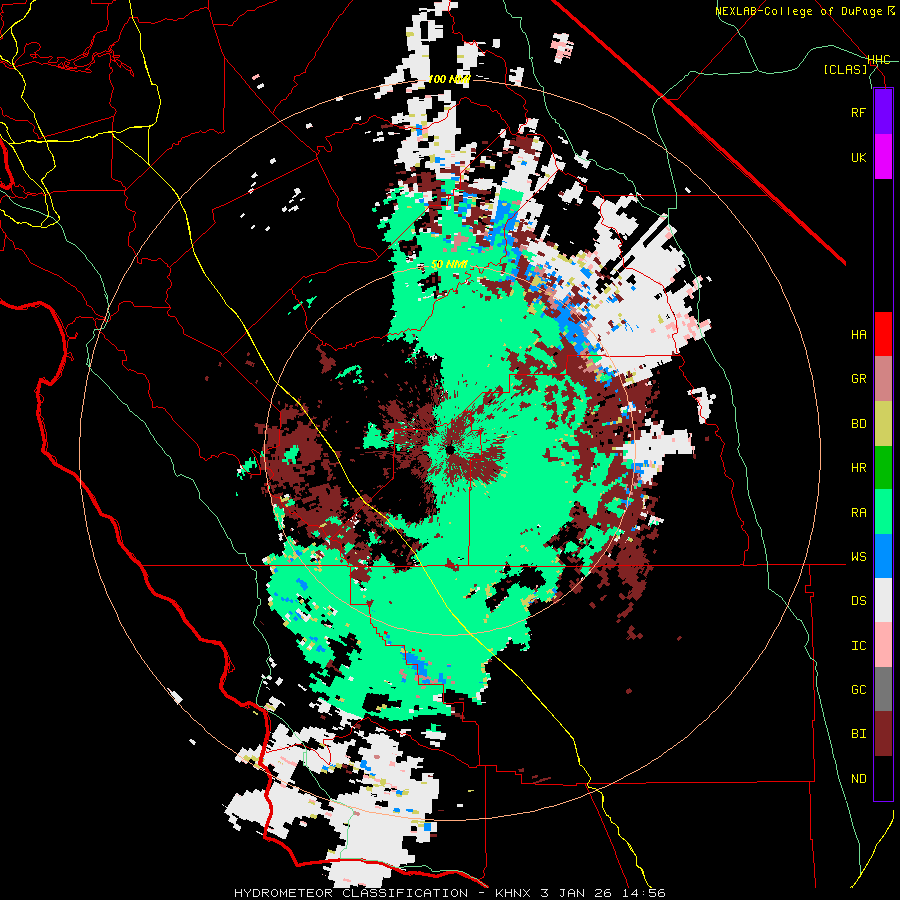Click the RA light green legend swatch

pos(883,512)
